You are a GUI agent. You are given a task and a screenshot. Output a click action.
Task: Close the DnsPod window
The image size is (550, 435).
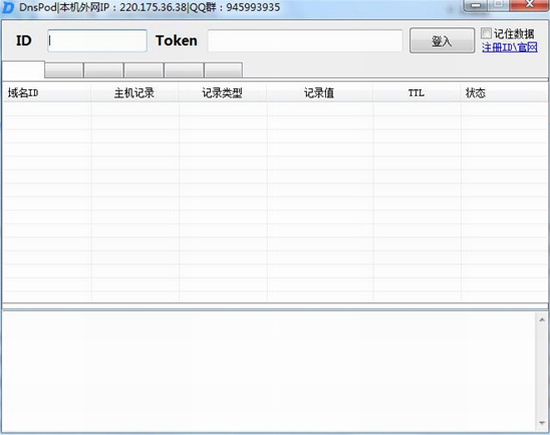tap(530, 5)
